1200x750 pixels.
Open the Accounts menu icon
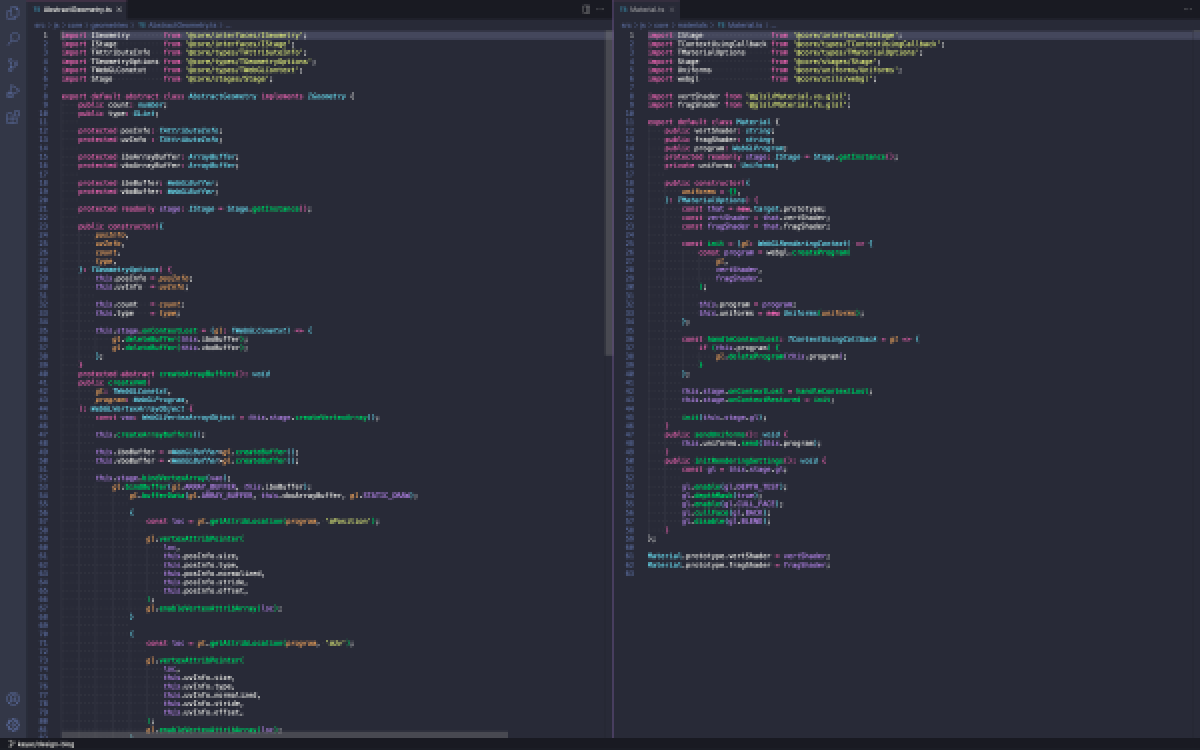click(13, 700)
